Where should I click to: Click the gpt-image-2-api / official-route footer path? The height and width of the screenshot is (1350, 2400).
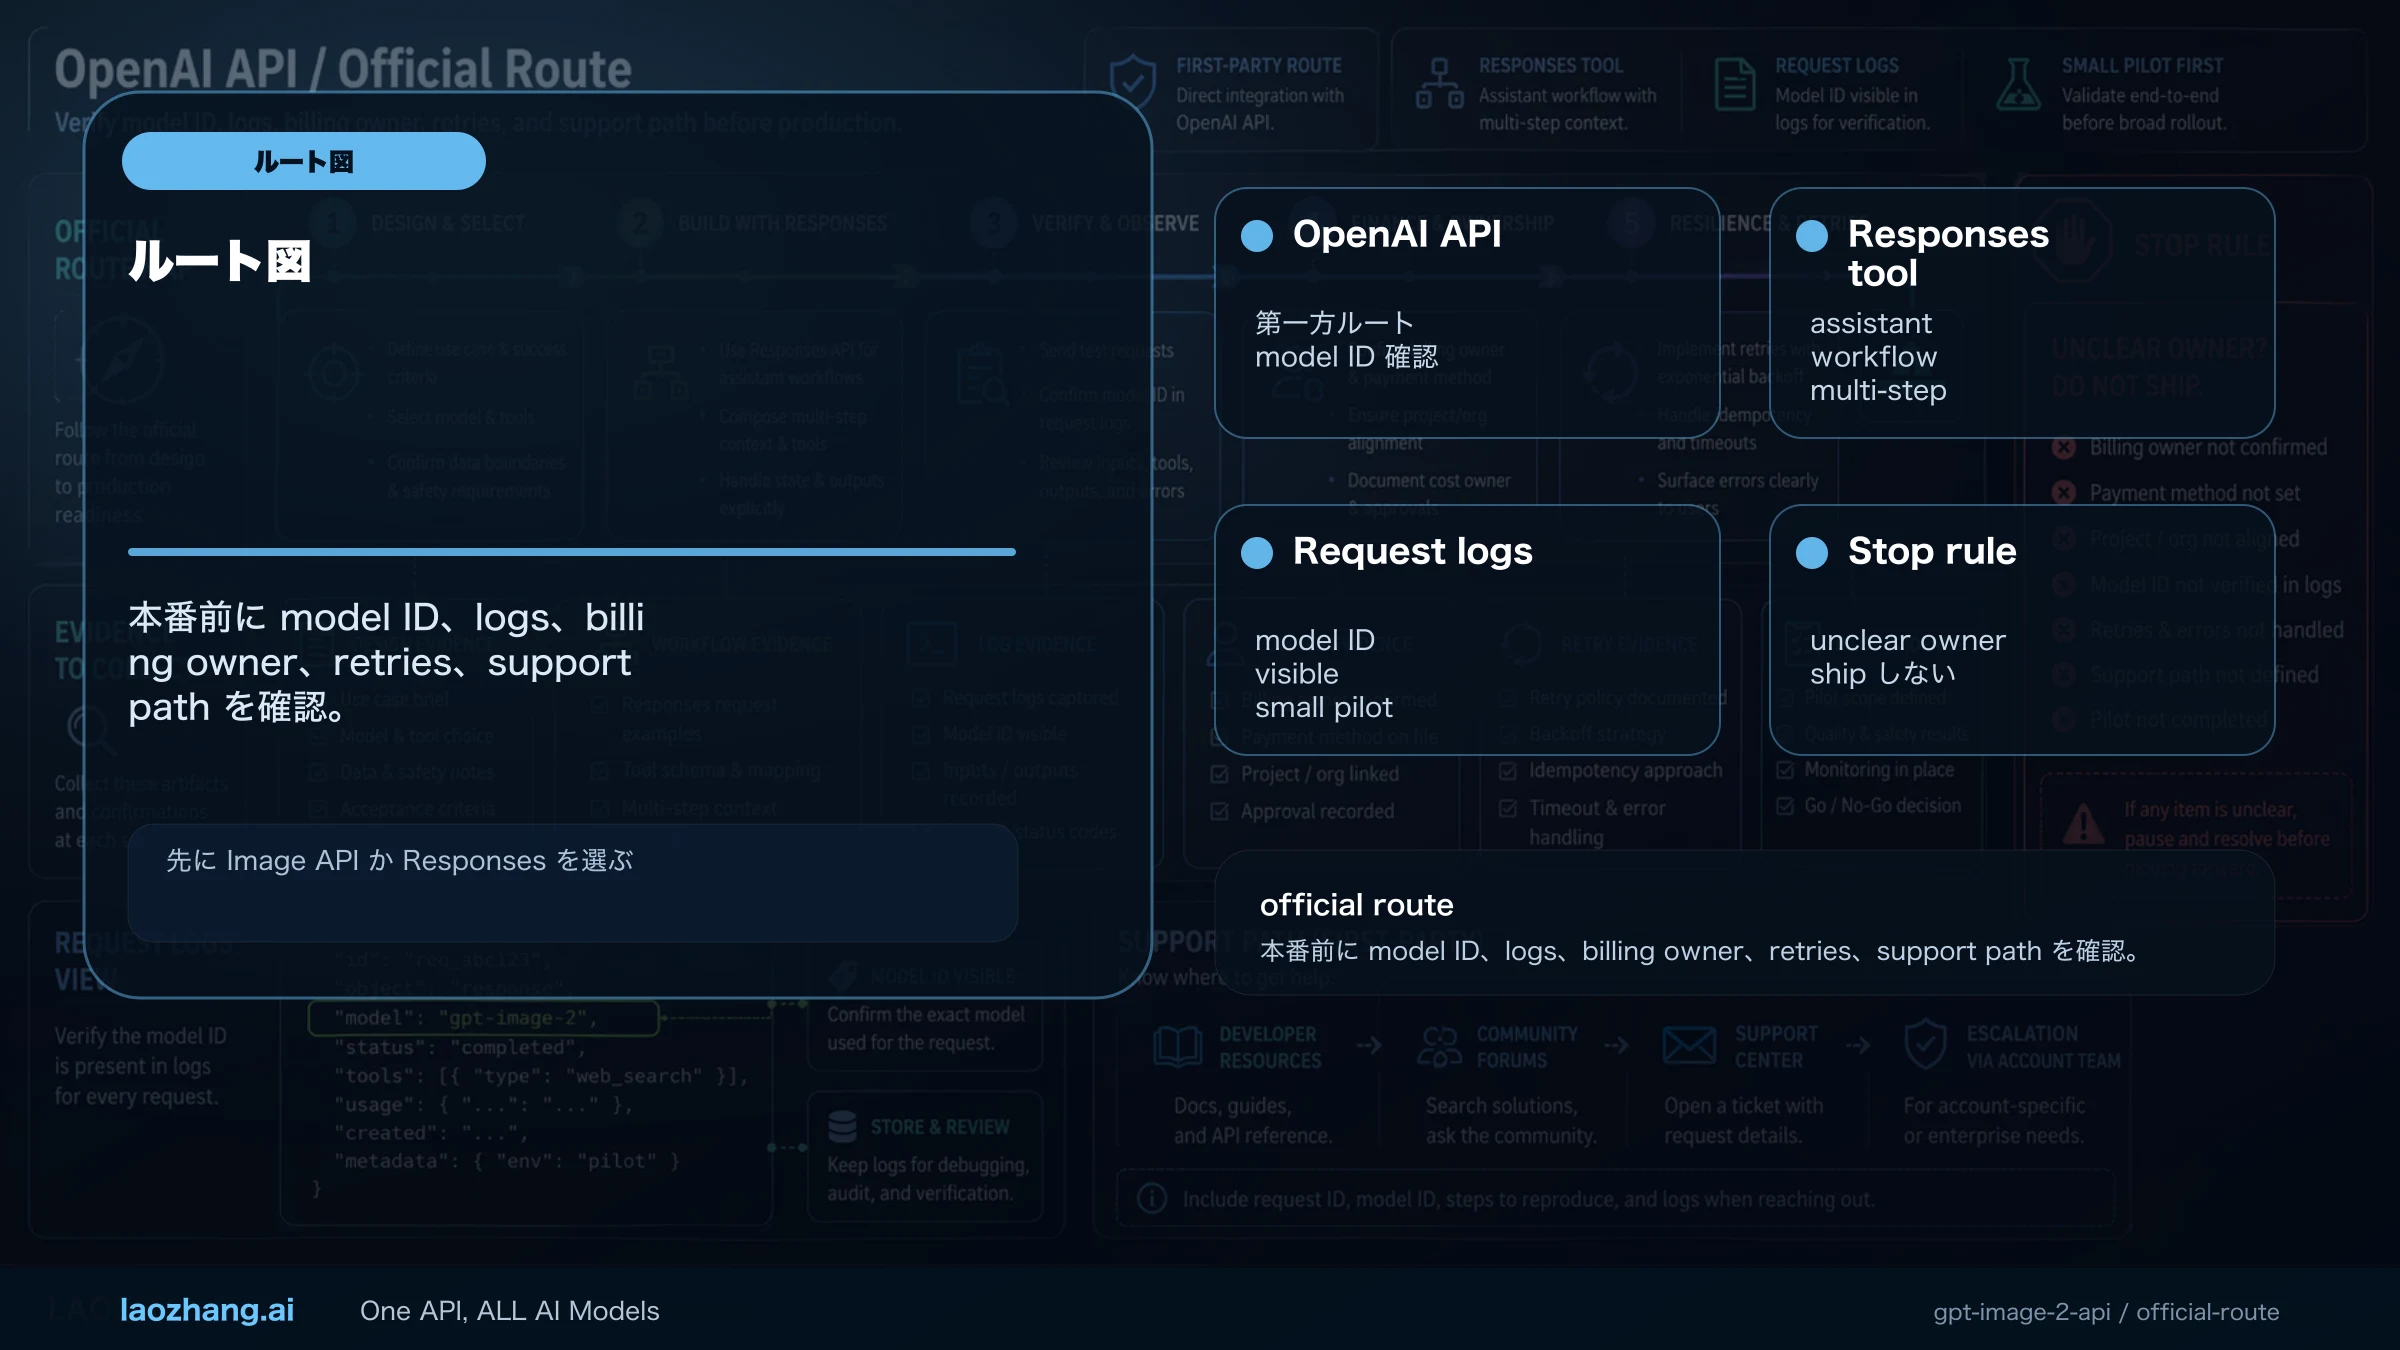point(2106,1312)
